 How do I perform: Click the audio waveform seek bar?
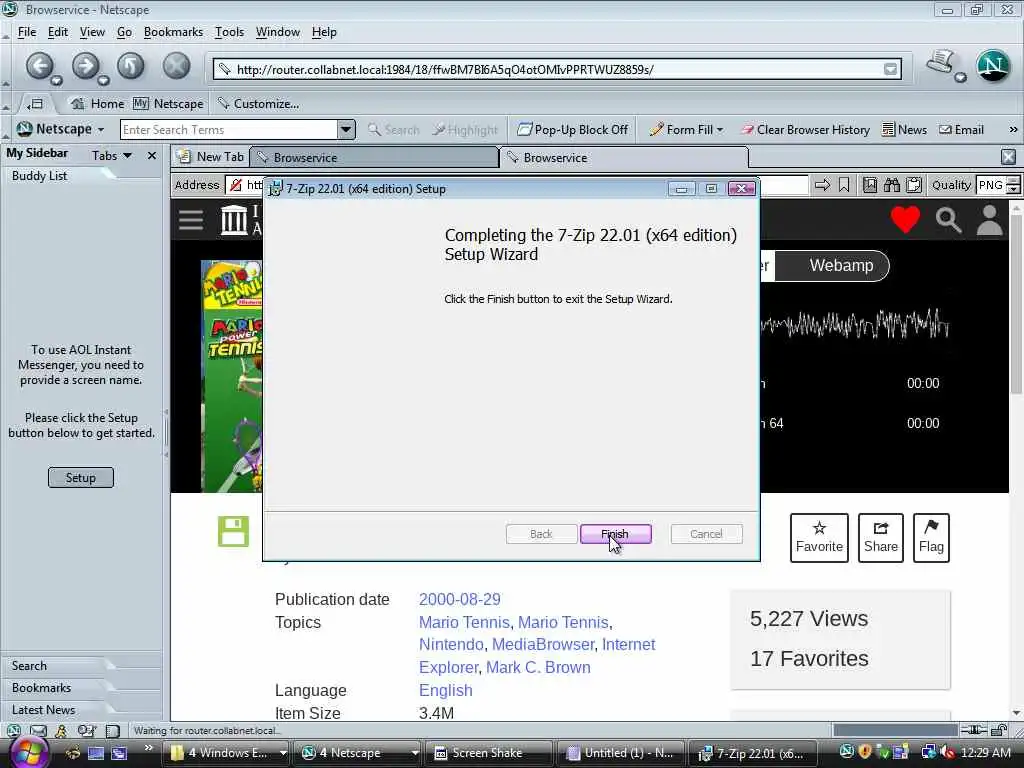coord(855,323)
